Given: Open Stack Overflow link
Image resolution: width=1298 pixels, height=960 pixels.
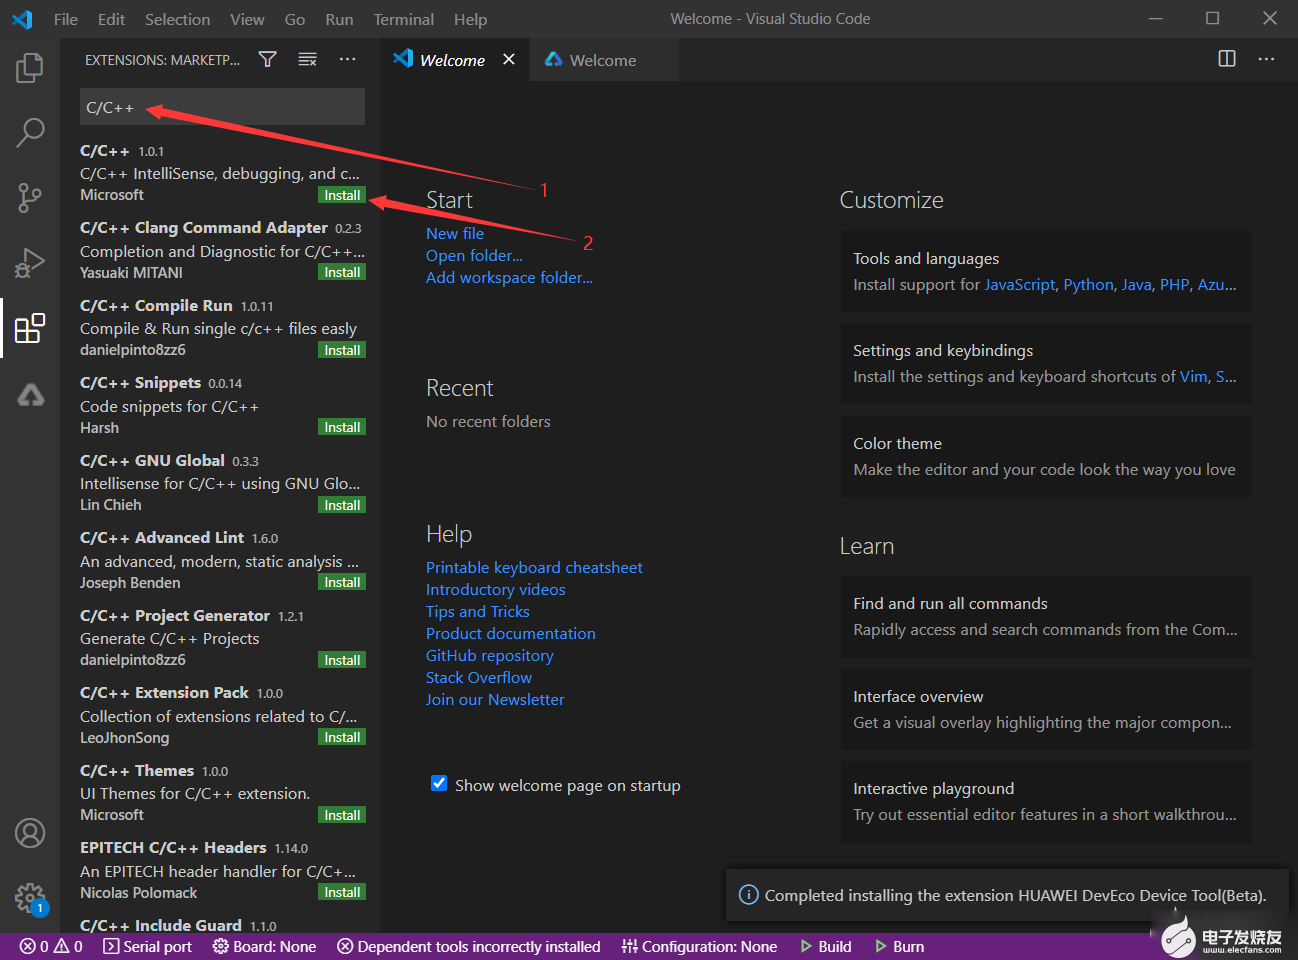Looking at the screenshot, I should click(x=479, y=677).
